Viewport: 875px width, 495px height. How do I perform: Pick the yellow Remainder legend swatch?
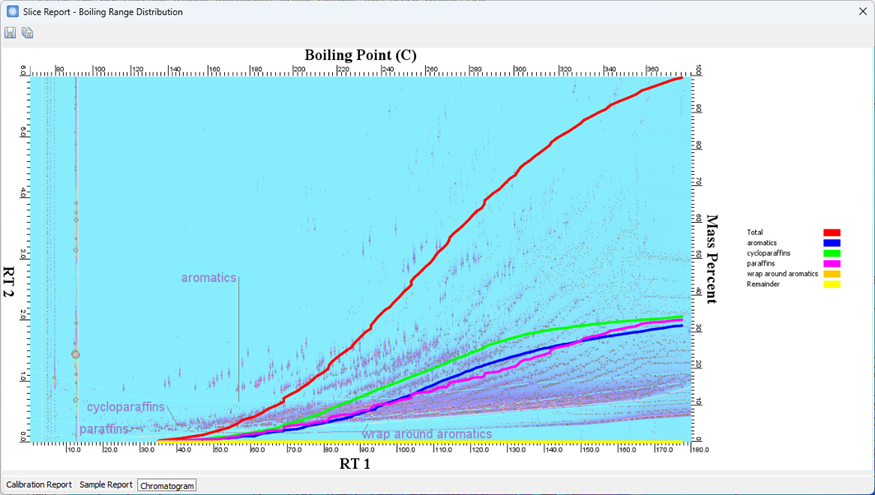tap(832, 284)
